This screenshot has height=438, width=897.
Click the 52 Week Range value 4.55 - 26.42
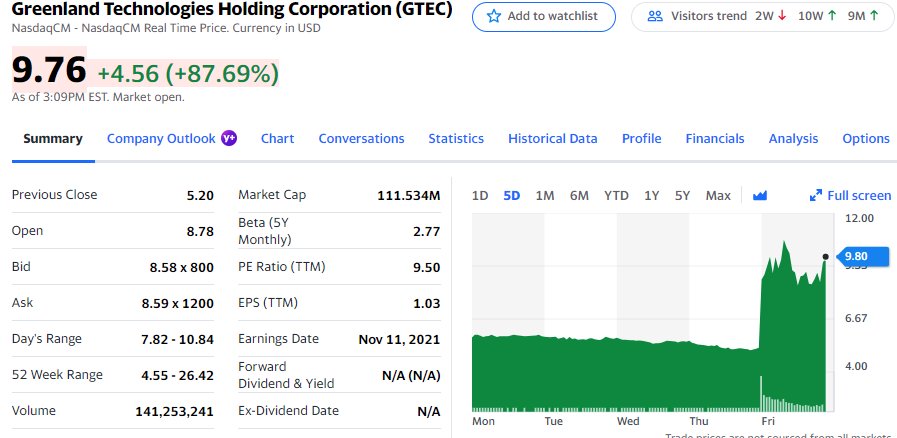click(x=177, y=376)
